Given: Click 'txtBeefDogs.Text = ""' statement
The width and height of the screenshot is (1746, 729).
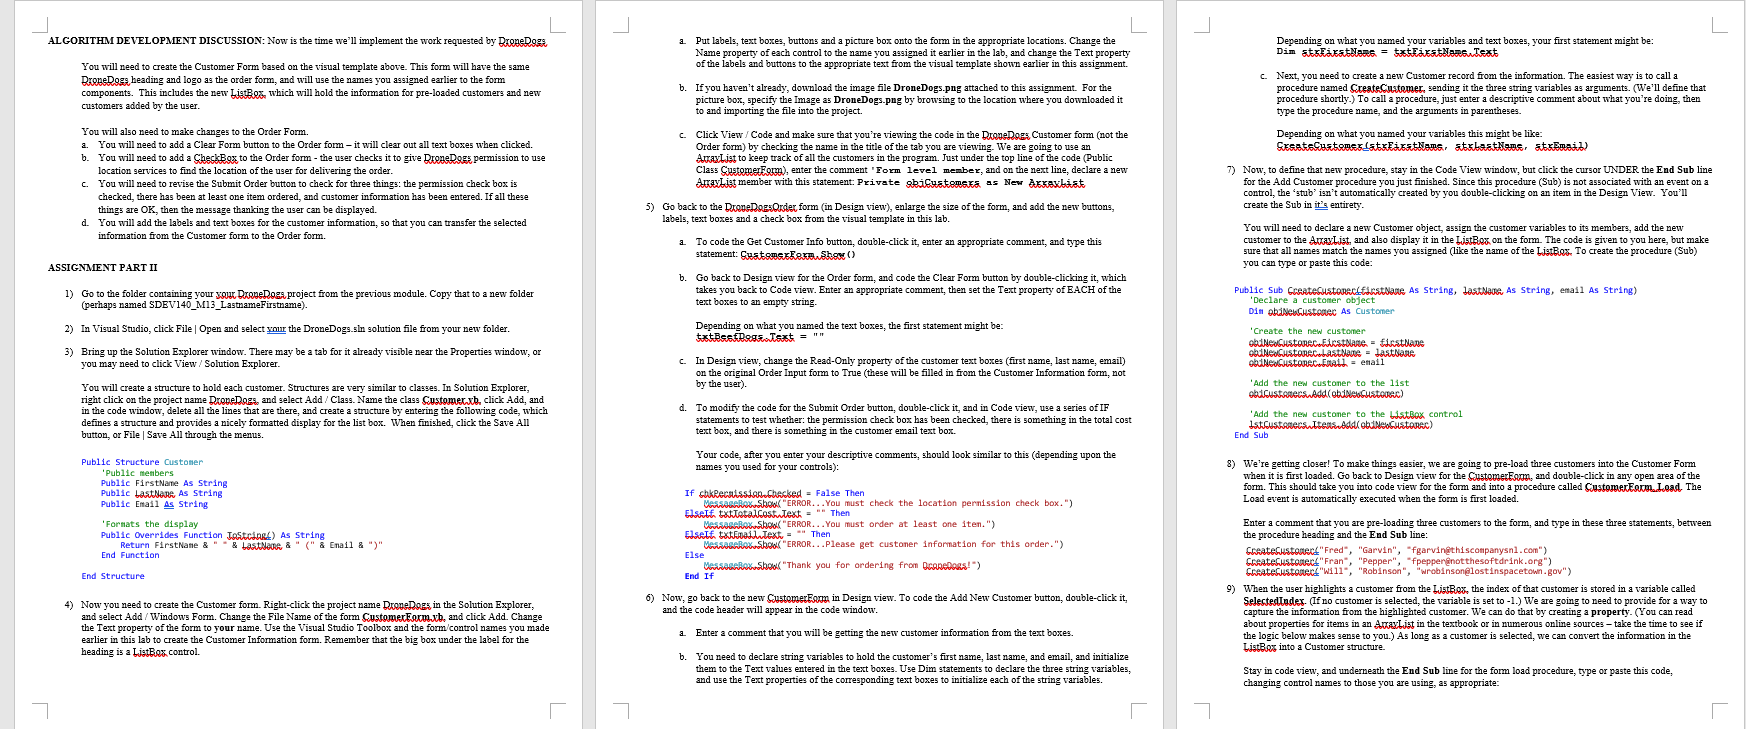Looking at the screenshot, I should 759,337.
